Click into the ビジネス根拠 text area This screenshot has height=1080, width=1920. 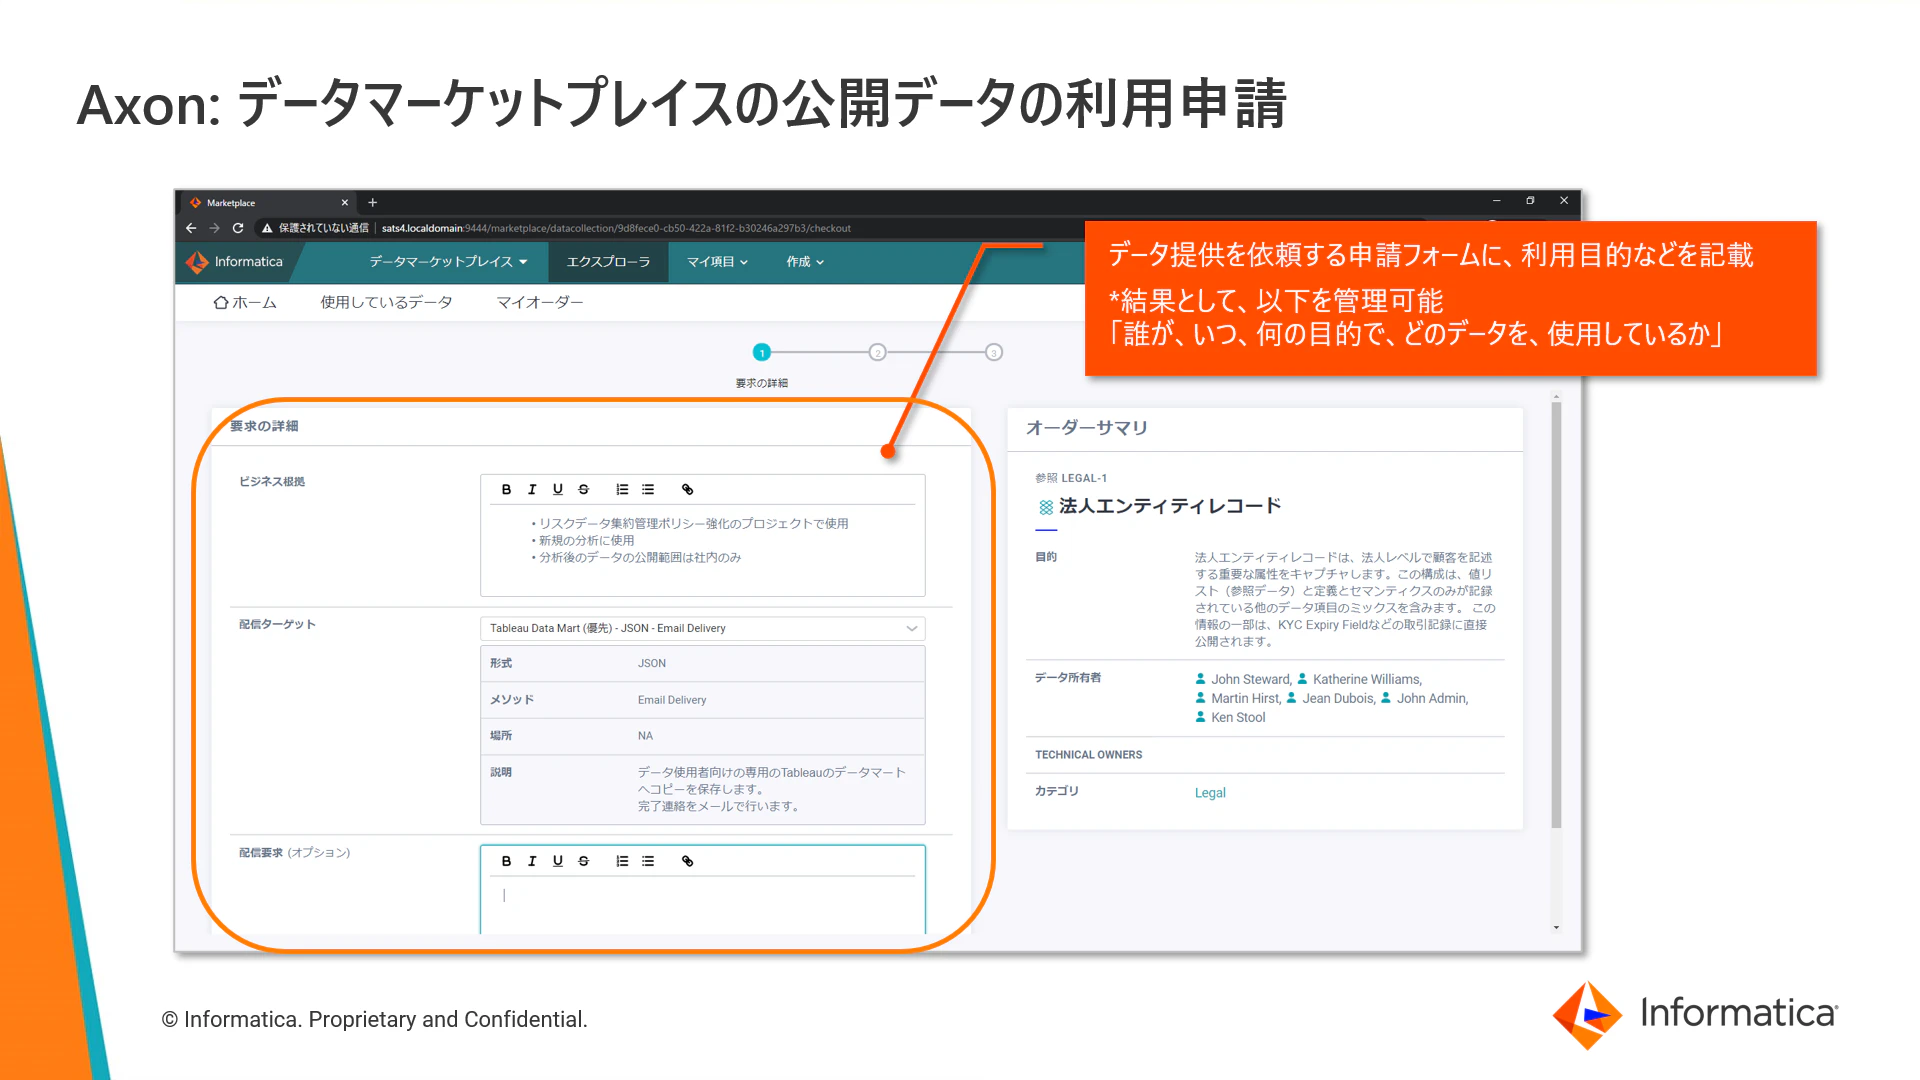(x=703, y=549)
